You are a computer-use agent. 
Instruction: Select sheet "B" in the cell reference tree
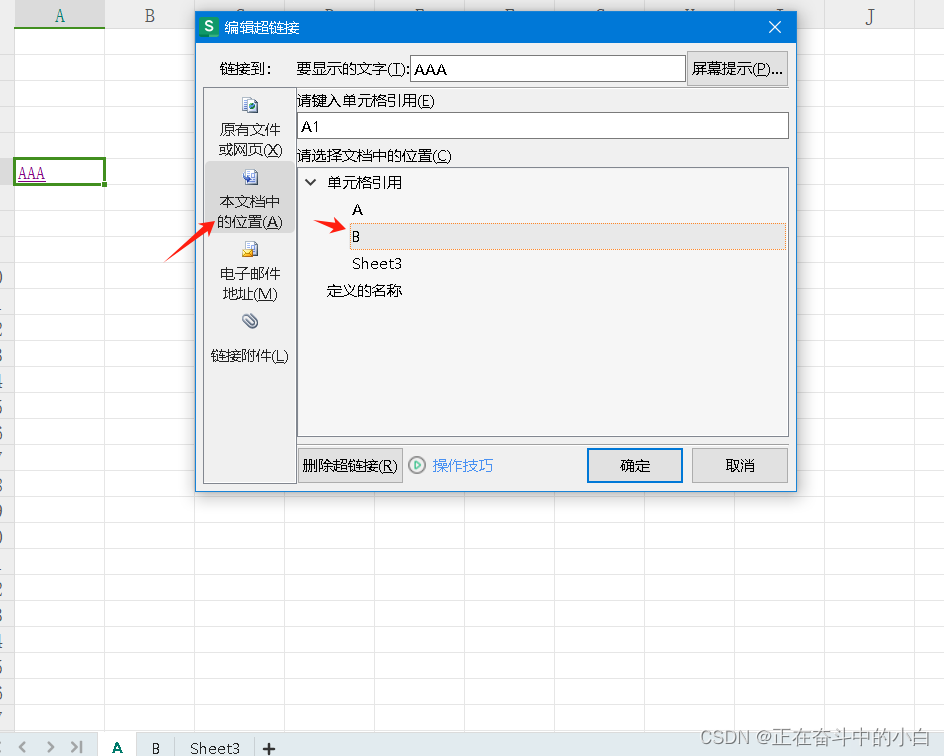(356, 236)
